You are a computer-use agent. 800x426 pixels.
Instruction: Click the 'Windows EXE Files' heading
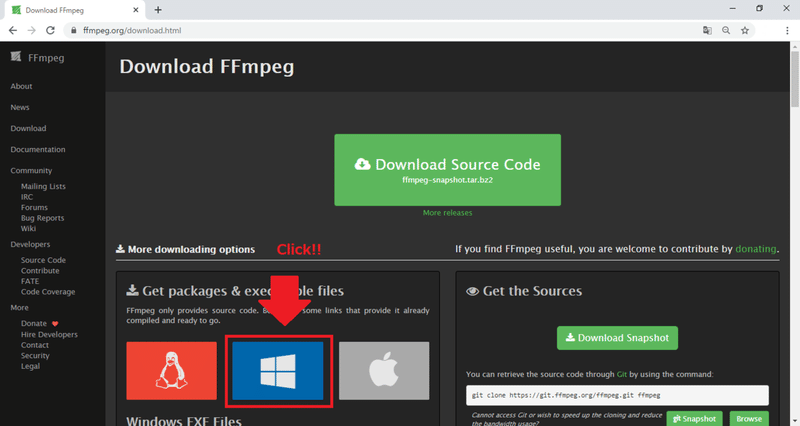[184, 420]
